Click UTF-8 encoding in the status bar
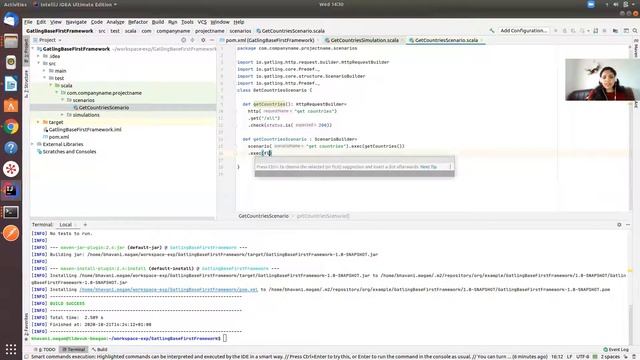 click(582, 357)
